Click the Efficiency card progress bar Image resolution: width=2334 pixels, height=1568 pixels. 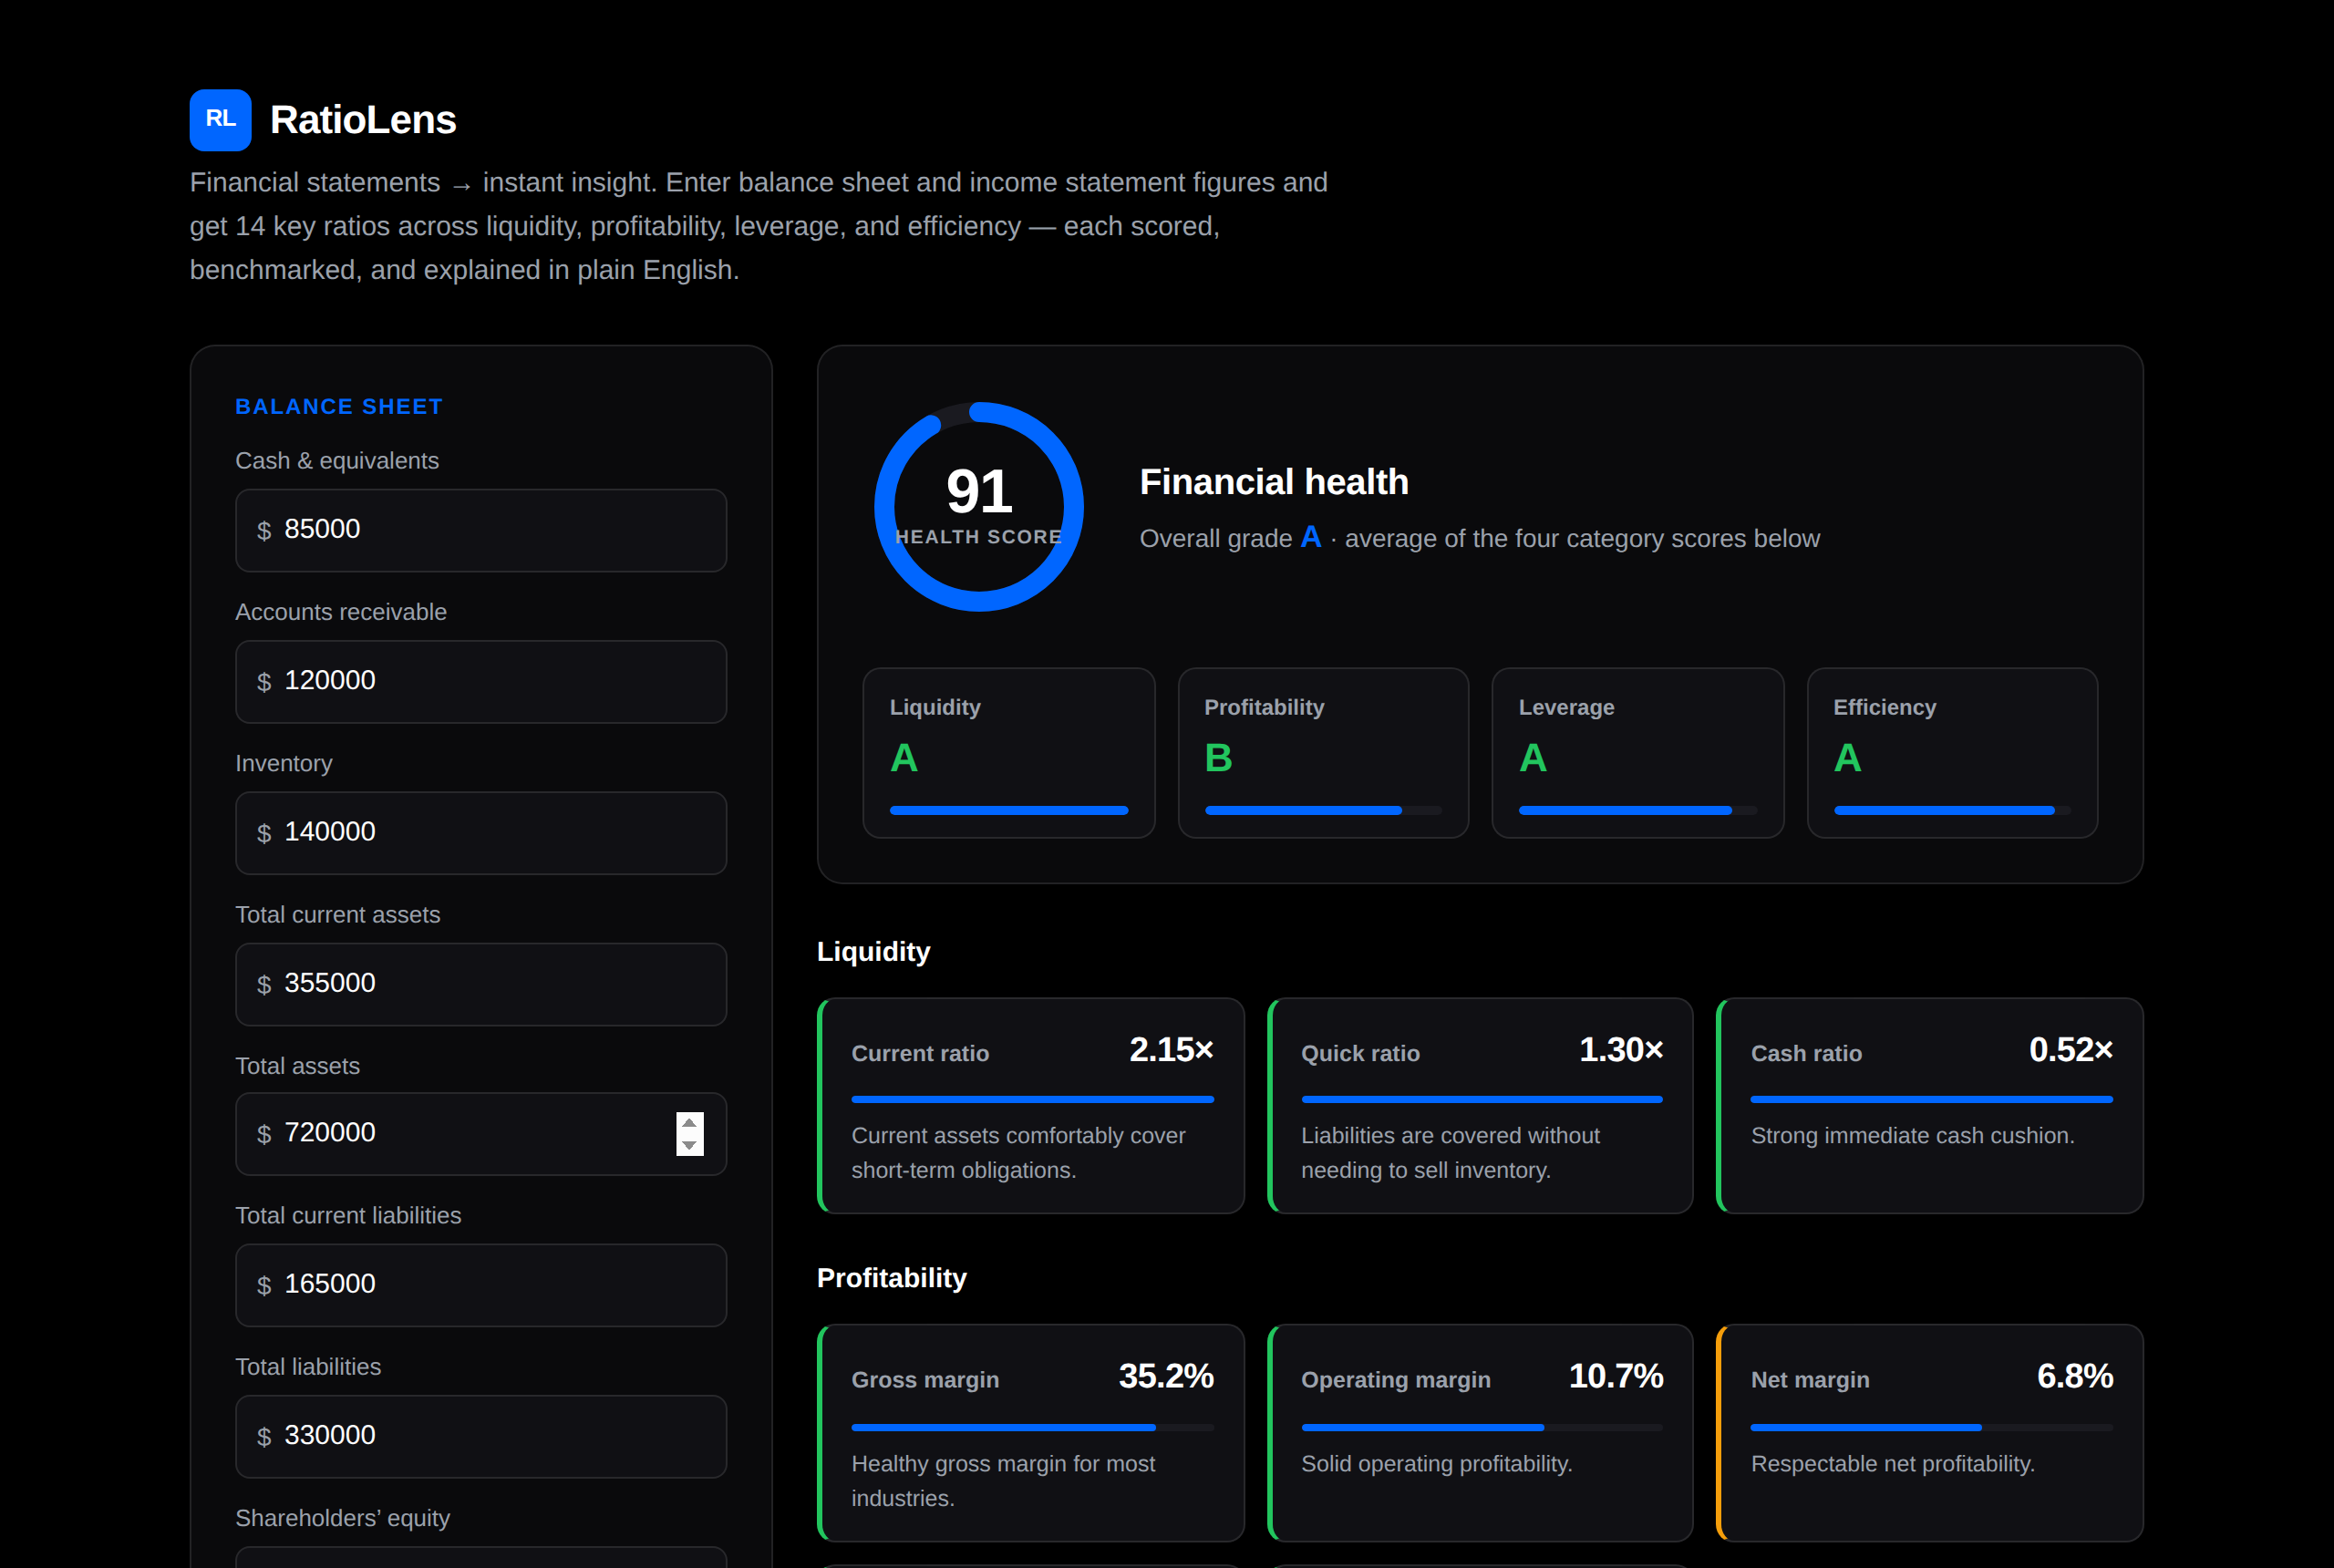tap(1952, 810)
